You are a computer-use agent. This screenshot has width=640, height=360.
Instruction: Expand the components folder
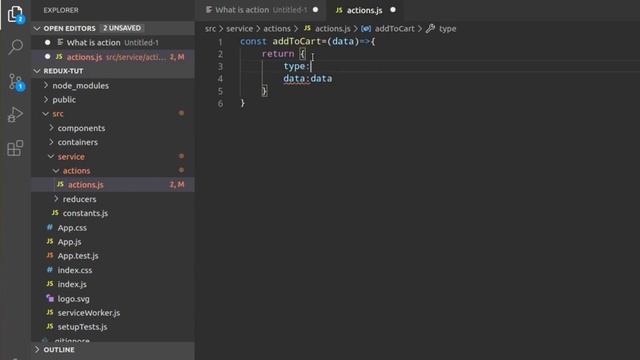(51, 128)
